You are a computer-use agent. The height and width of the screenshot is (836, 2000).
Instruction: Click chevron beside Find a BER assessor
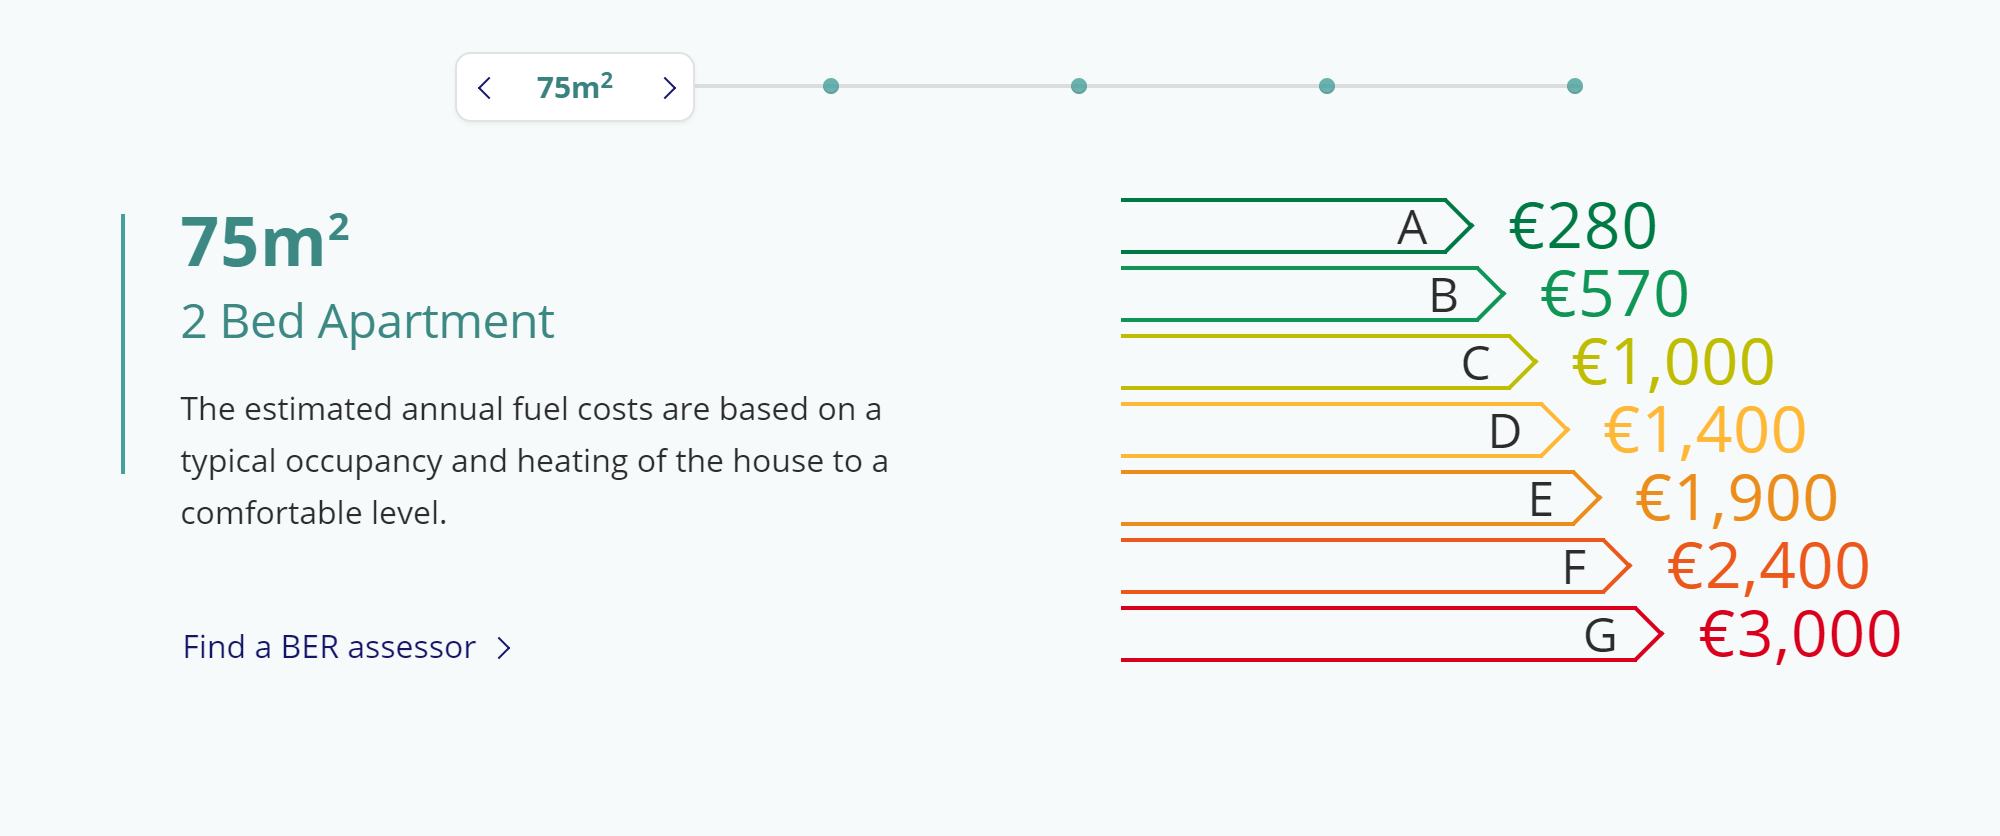[504, 648]
